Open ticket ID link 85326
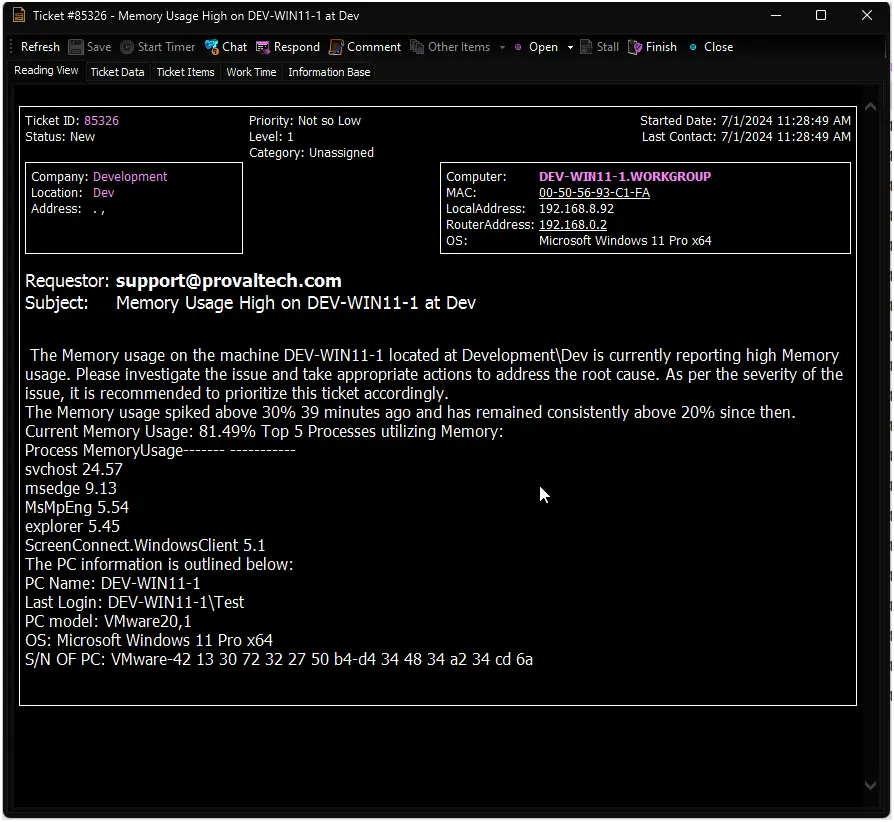This screenshot has height=822, width=894. (x=101, y=121)
